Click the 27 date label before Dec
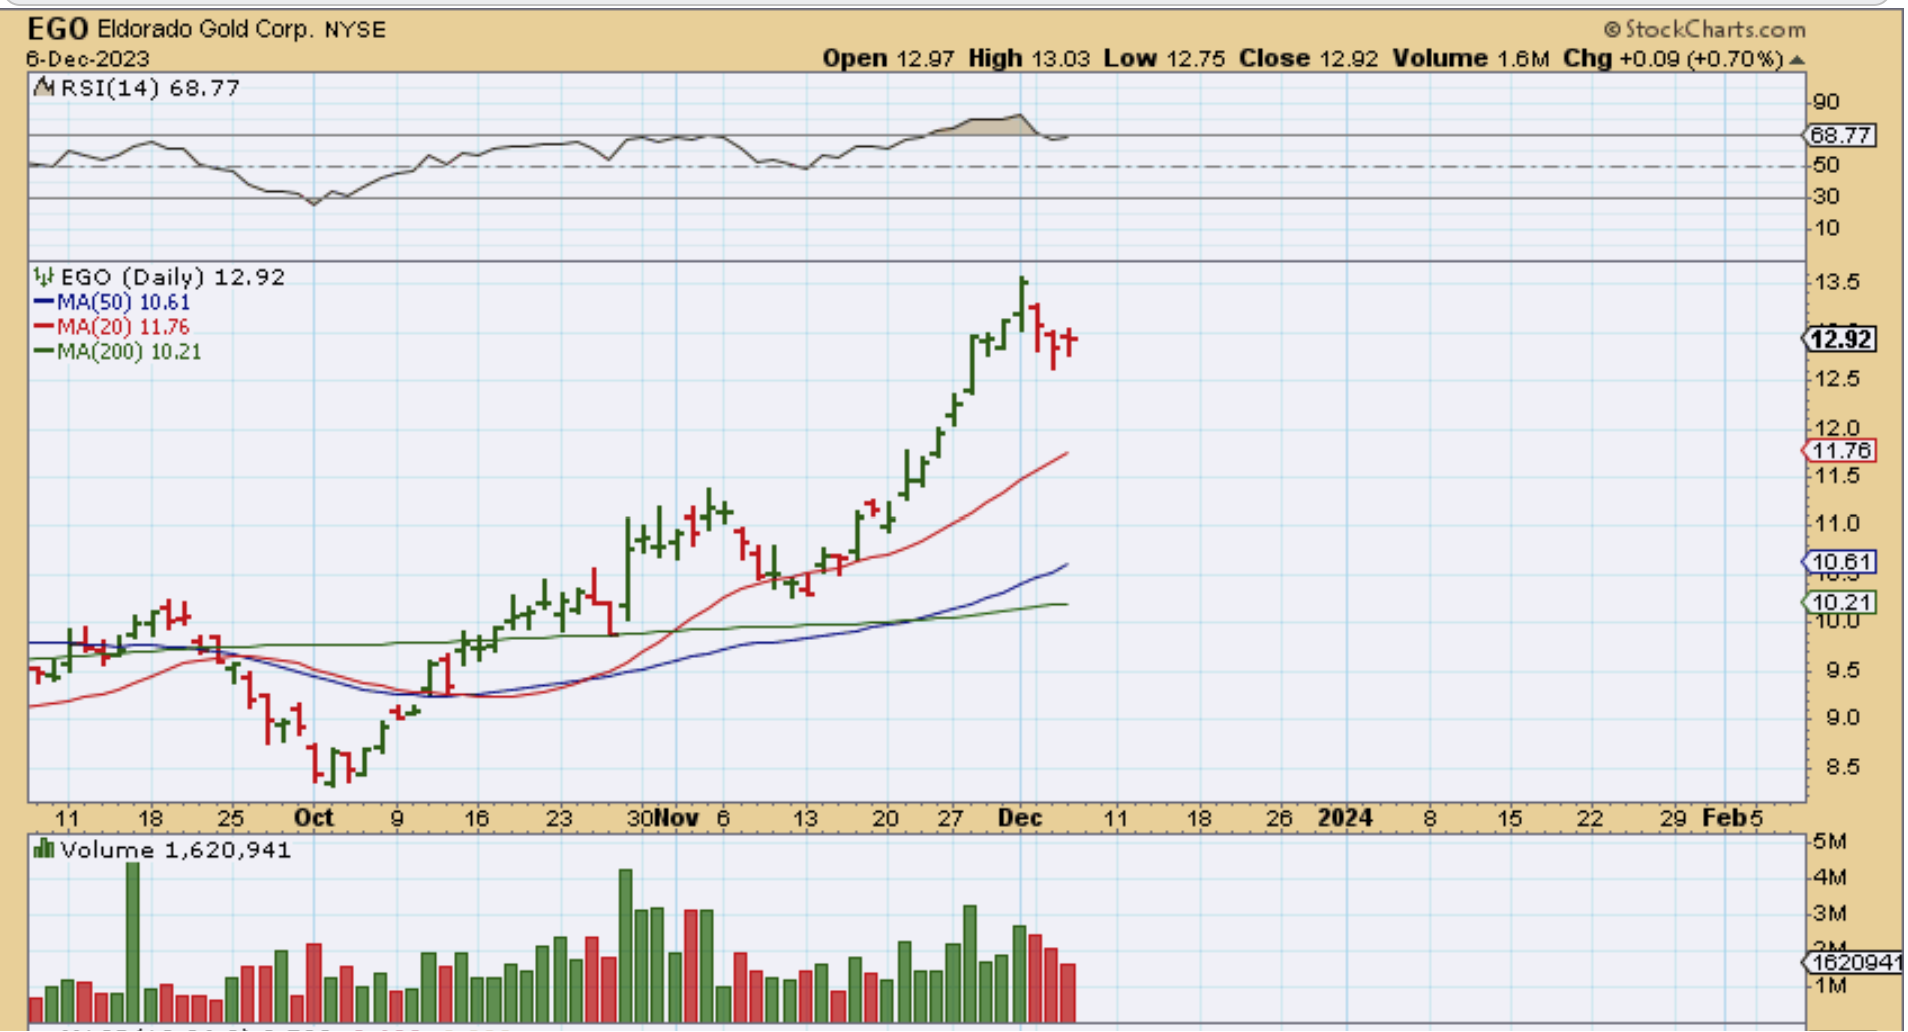This screenshot has height=1032, width=1908. pyautogui.click(x=951, y=818)
